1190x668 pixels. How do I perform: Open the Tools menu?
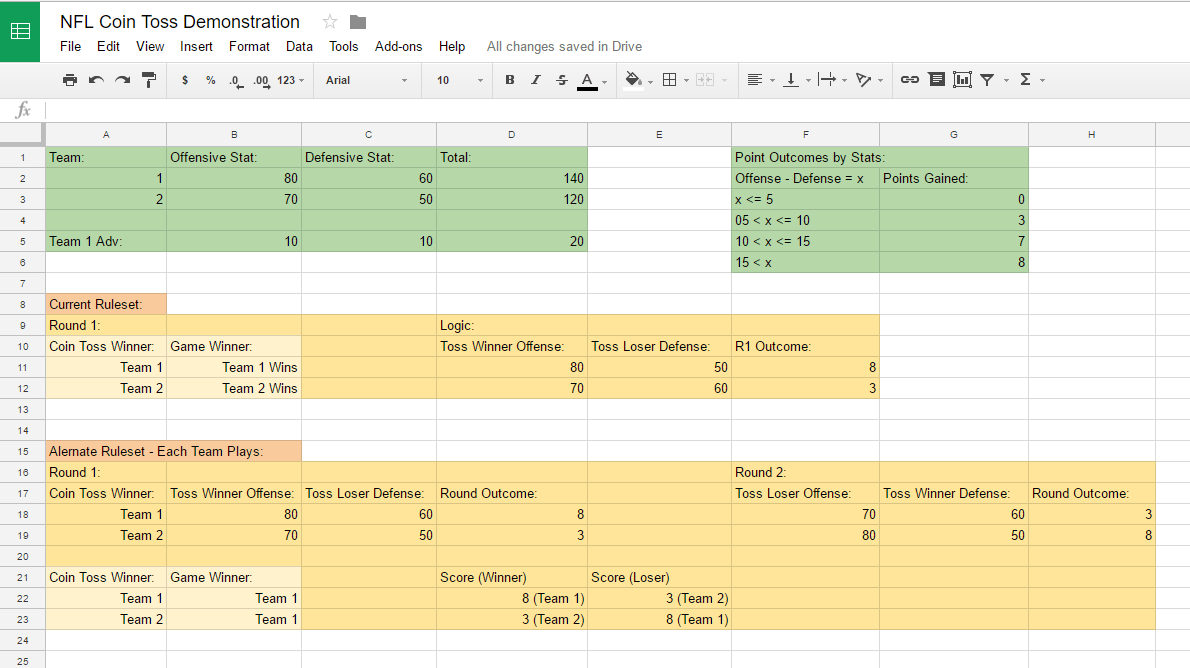coord(343,46)
